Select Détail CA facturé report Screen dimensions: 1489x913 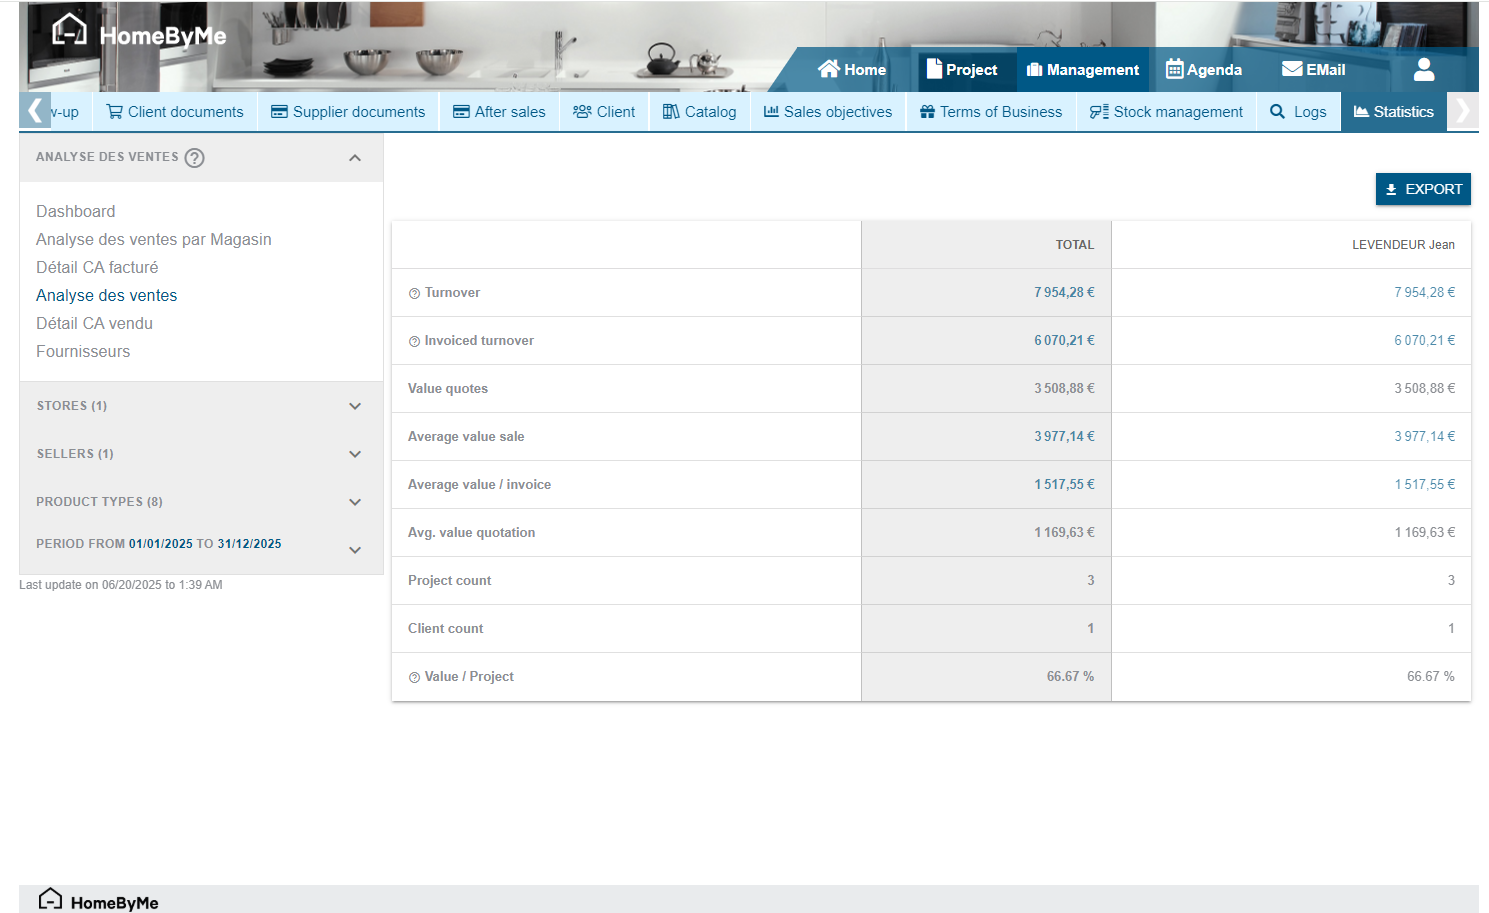tap(97, 267)
